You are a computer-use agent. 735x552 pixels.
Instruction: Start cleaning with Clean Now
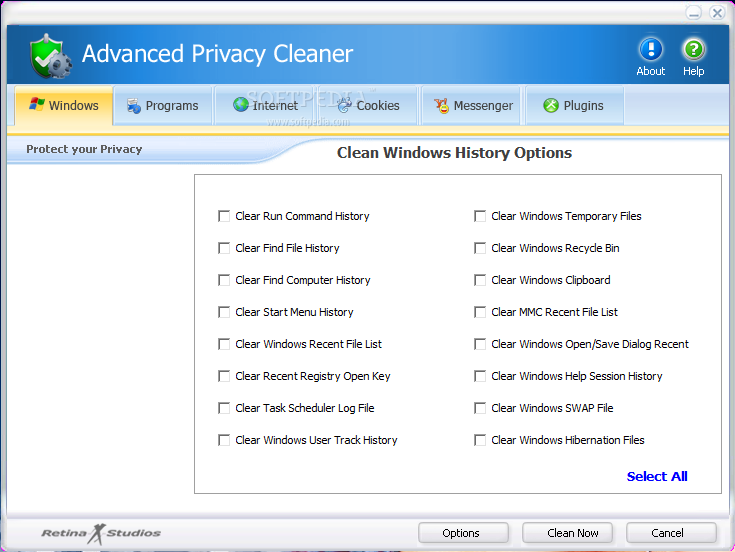pyautogui.click(x=567, y=533)
